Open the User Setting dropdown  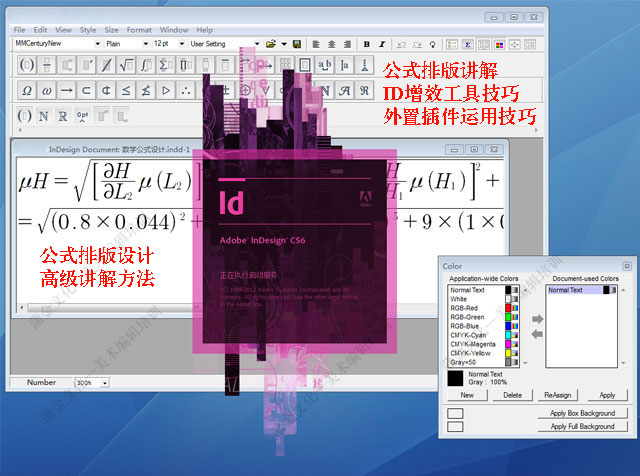pyautogui.click(x=257, y=44)
